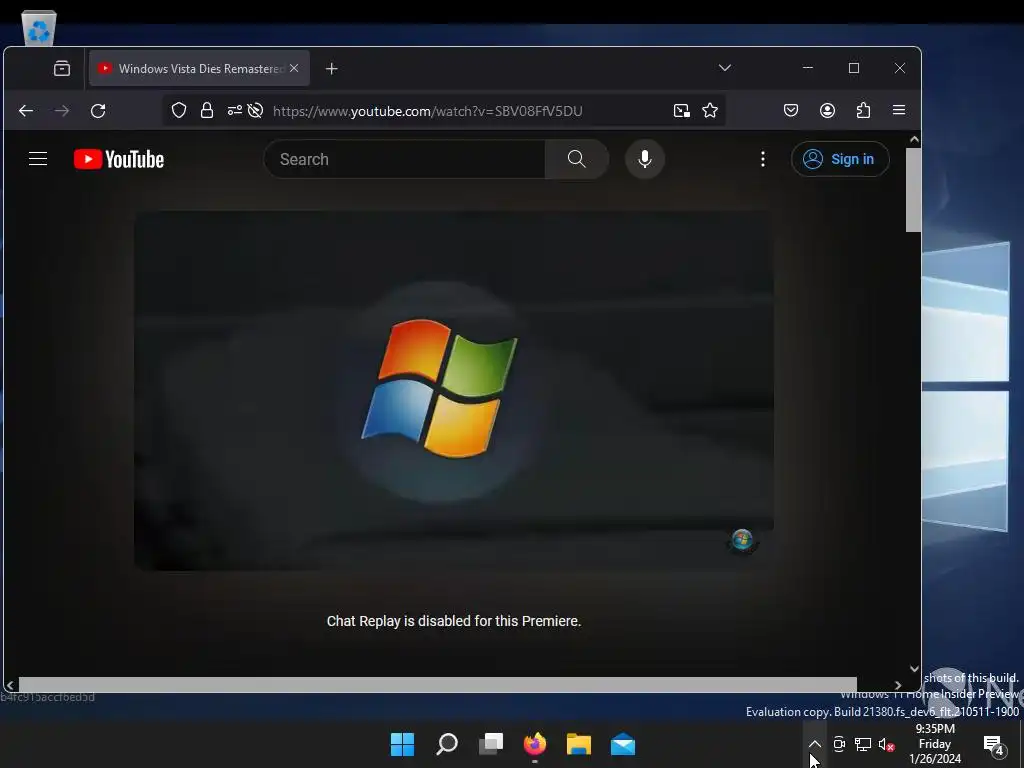This screenshot has height=768, width=1024.
Task: Open the muted volume tray icon
Action: (x=886, y=744)
